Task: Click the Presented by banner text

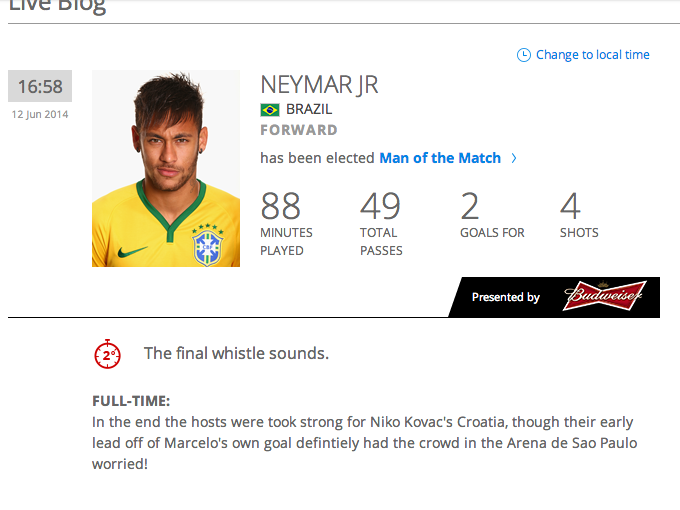Action: coord(506,297)
